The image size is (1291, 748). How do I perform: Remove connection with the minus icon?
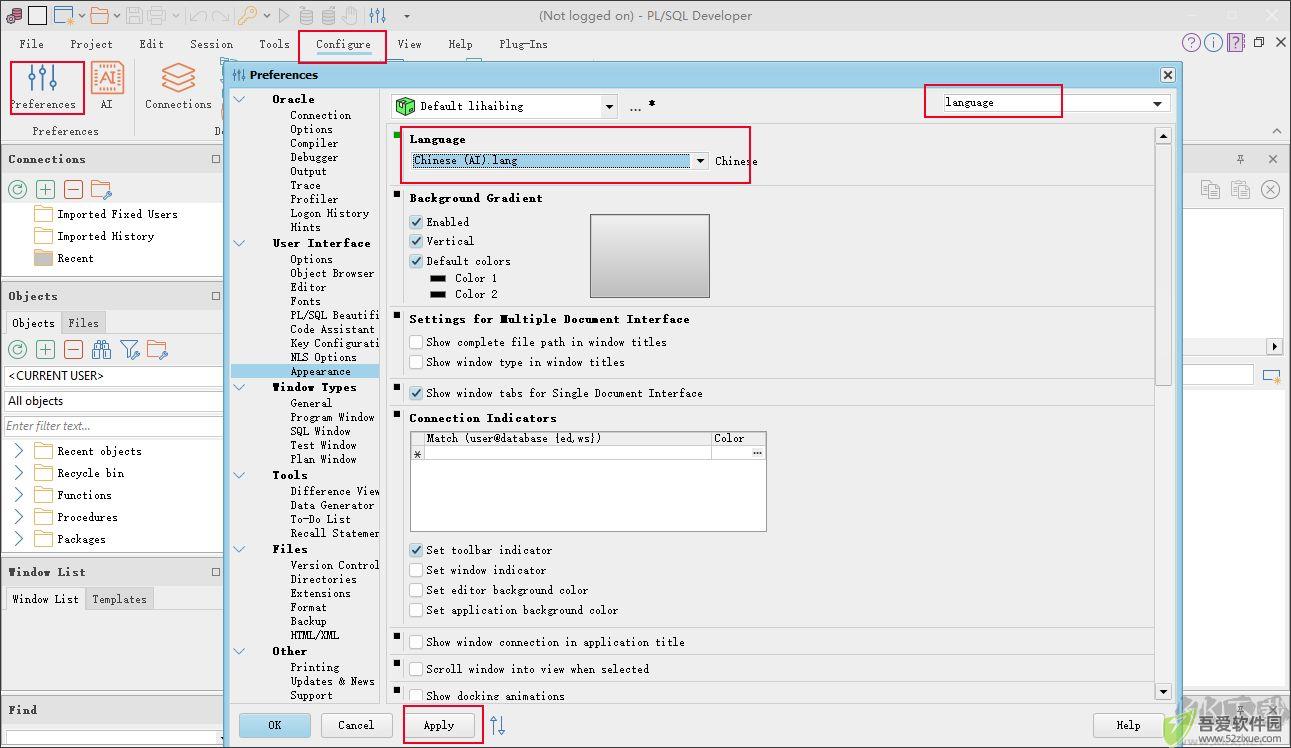pyautogui.click(x=73, y=189)
